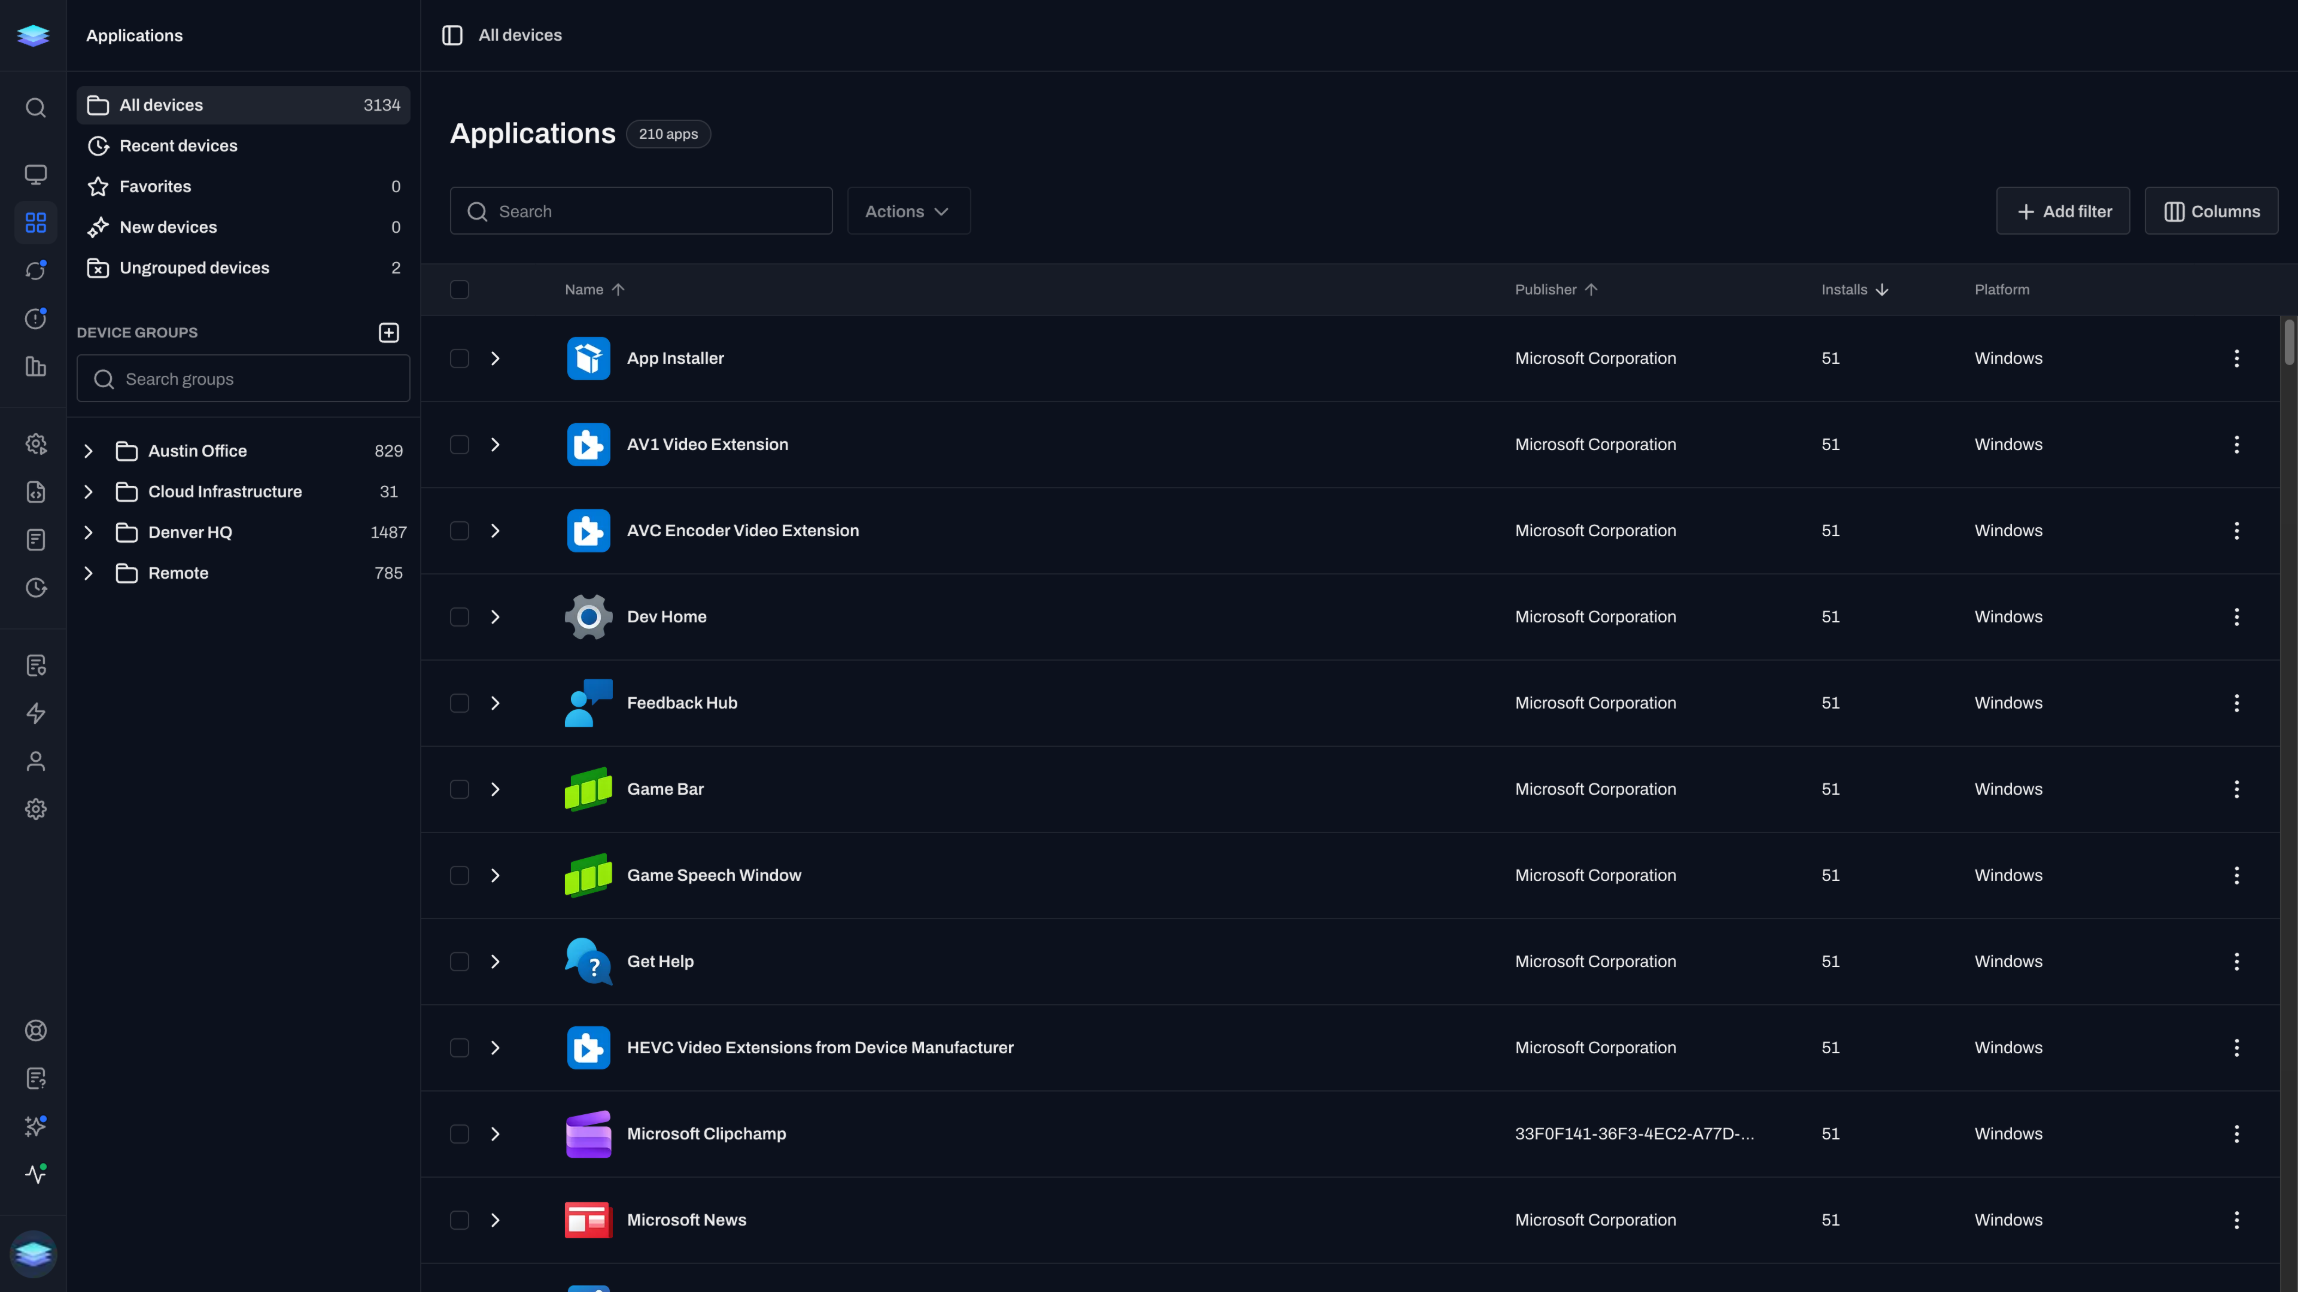Open the user account icon in rail

click(x=36, y=761)
